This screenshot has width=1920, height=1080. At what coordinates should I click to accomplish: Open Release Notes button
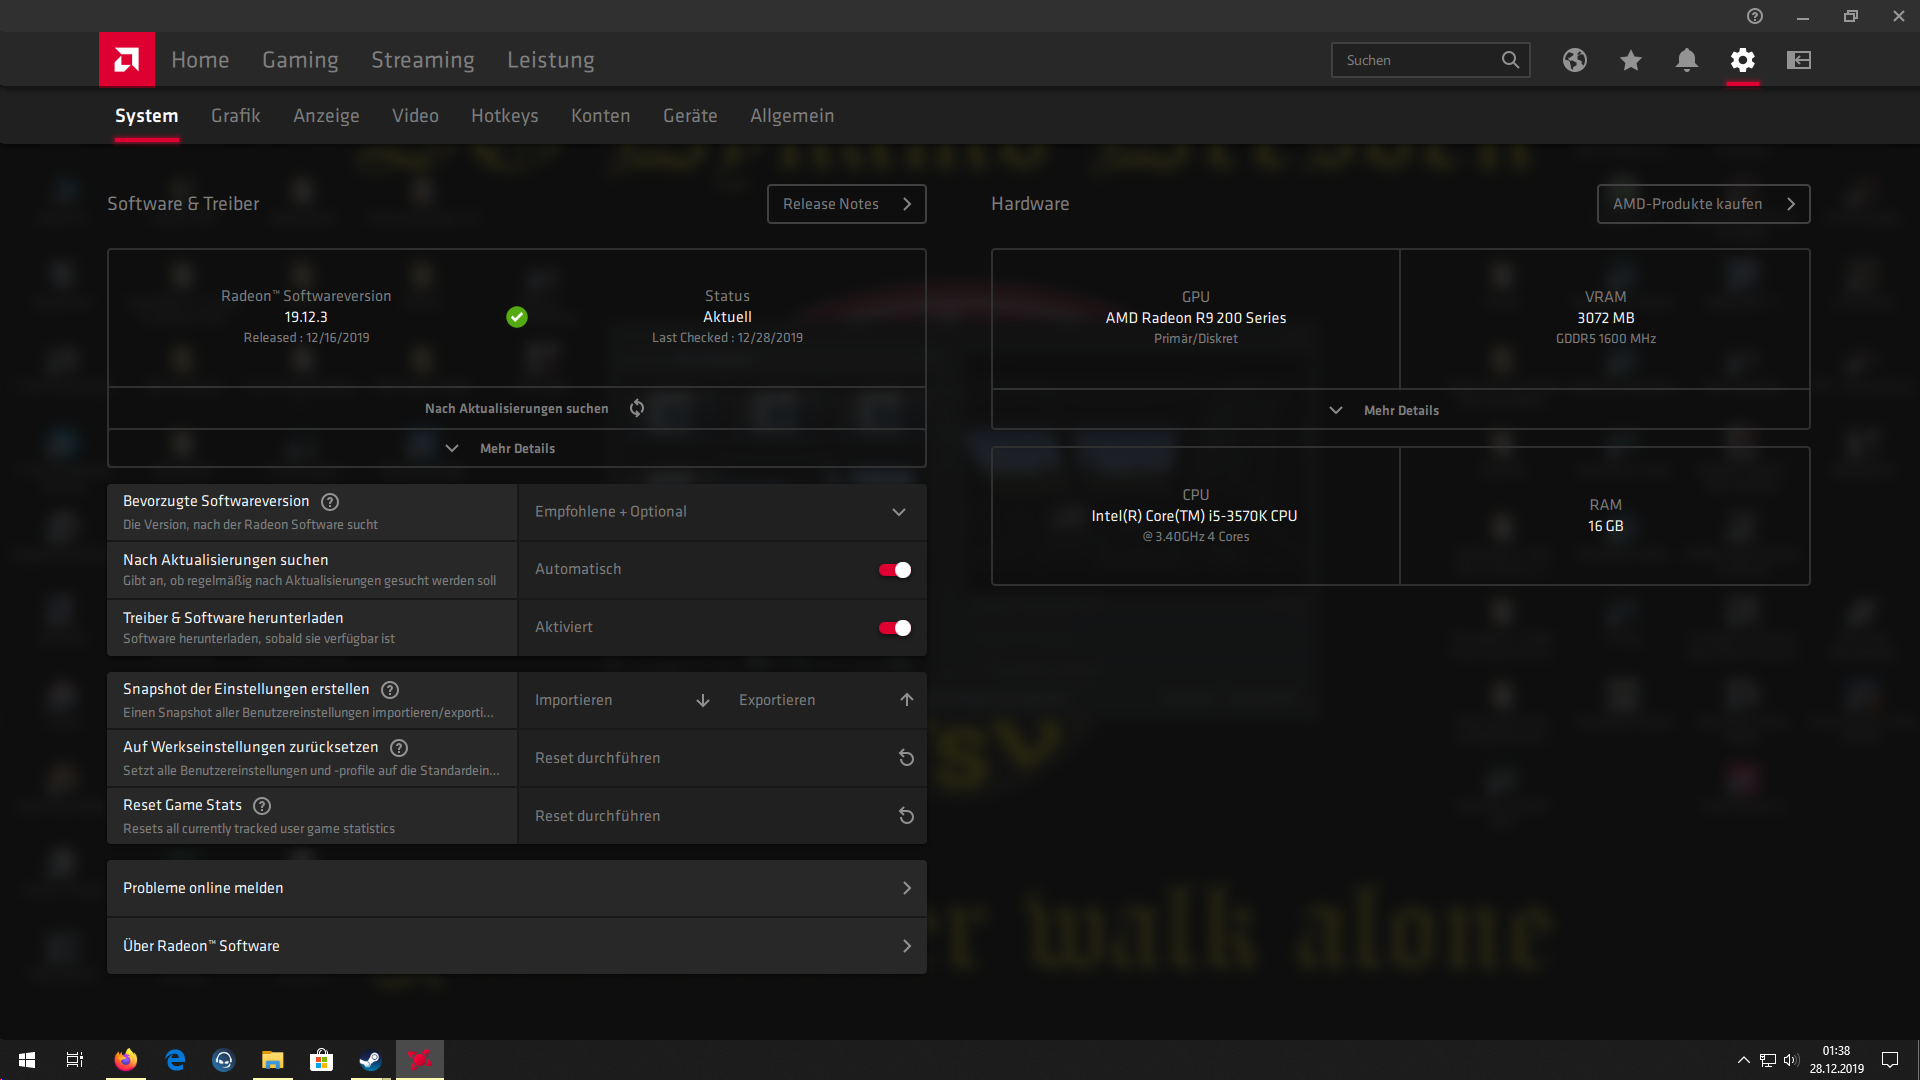click(846, 204)
